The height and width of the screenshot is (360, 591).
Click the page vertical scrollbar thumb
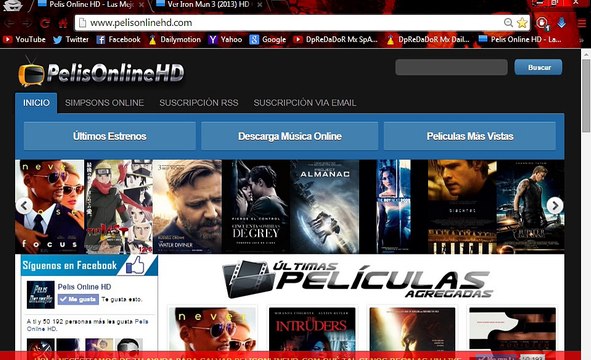[x=586, y=96]
